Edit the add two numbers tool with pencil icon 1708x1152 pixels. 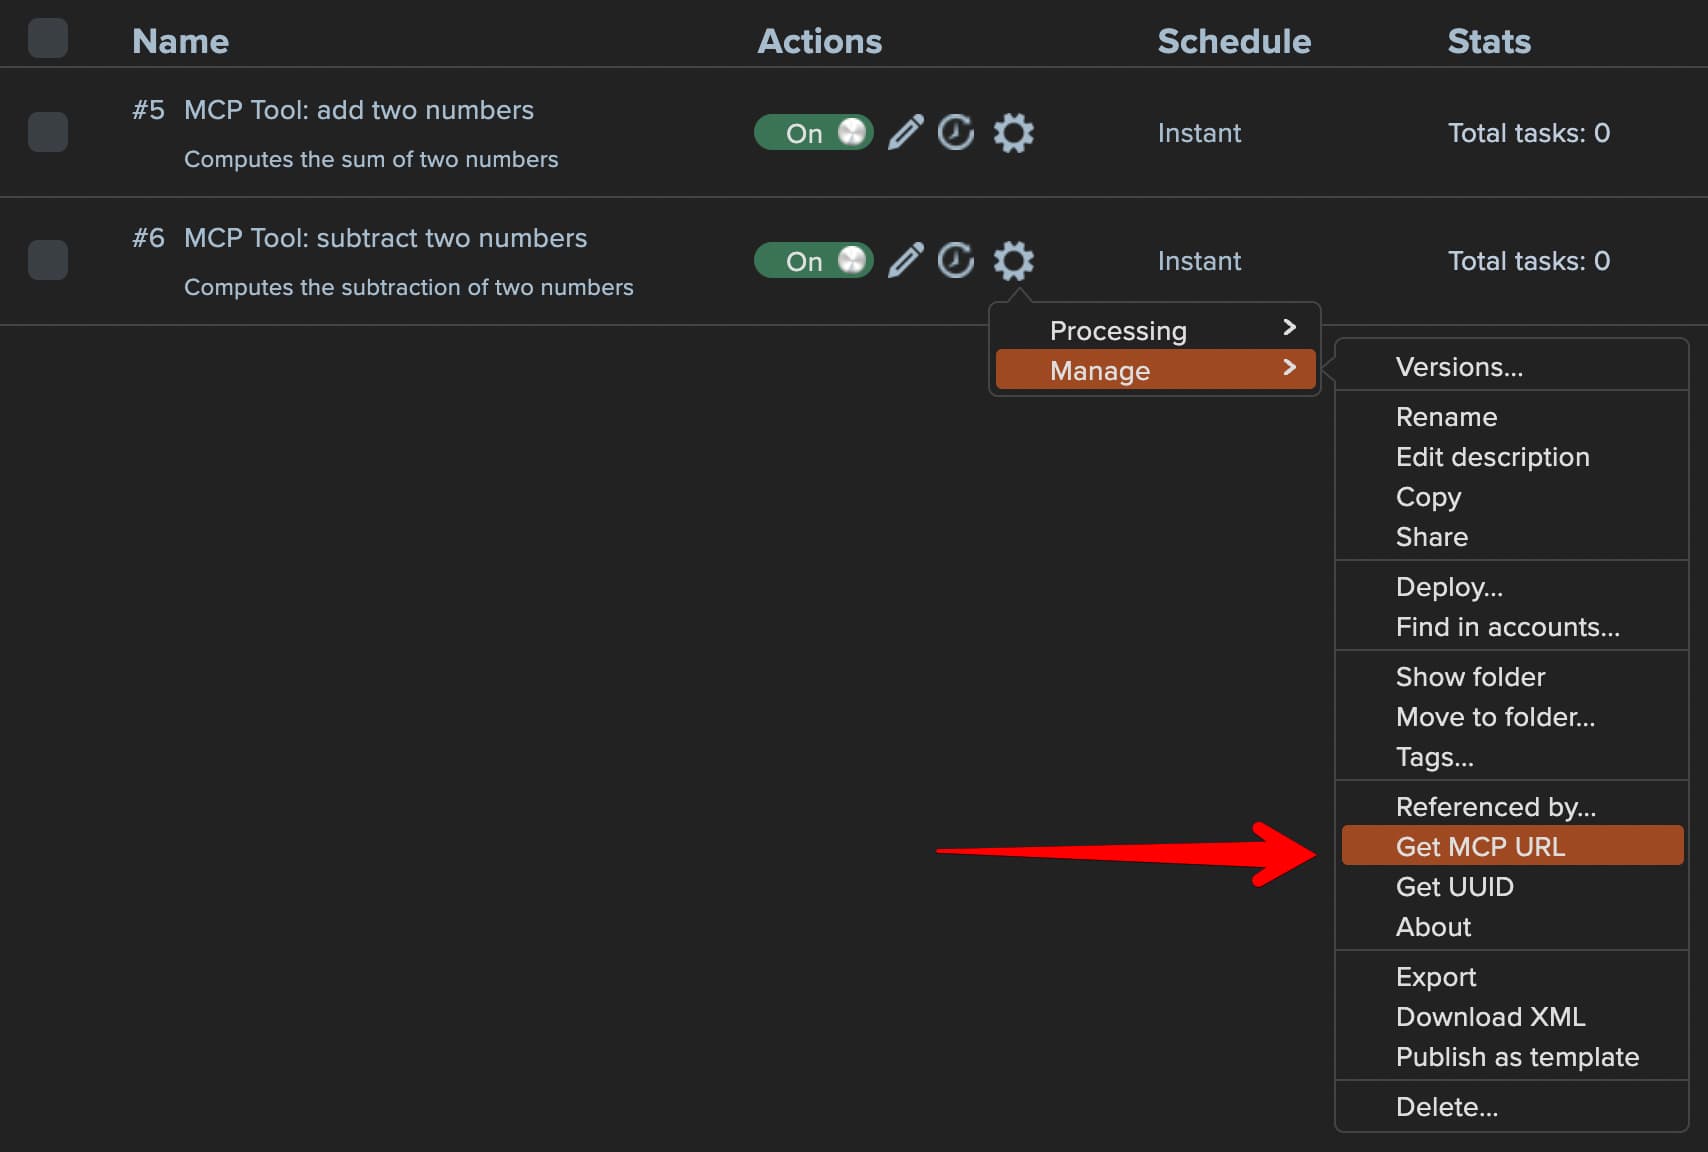pyautogui.click(x=906, y=132)
